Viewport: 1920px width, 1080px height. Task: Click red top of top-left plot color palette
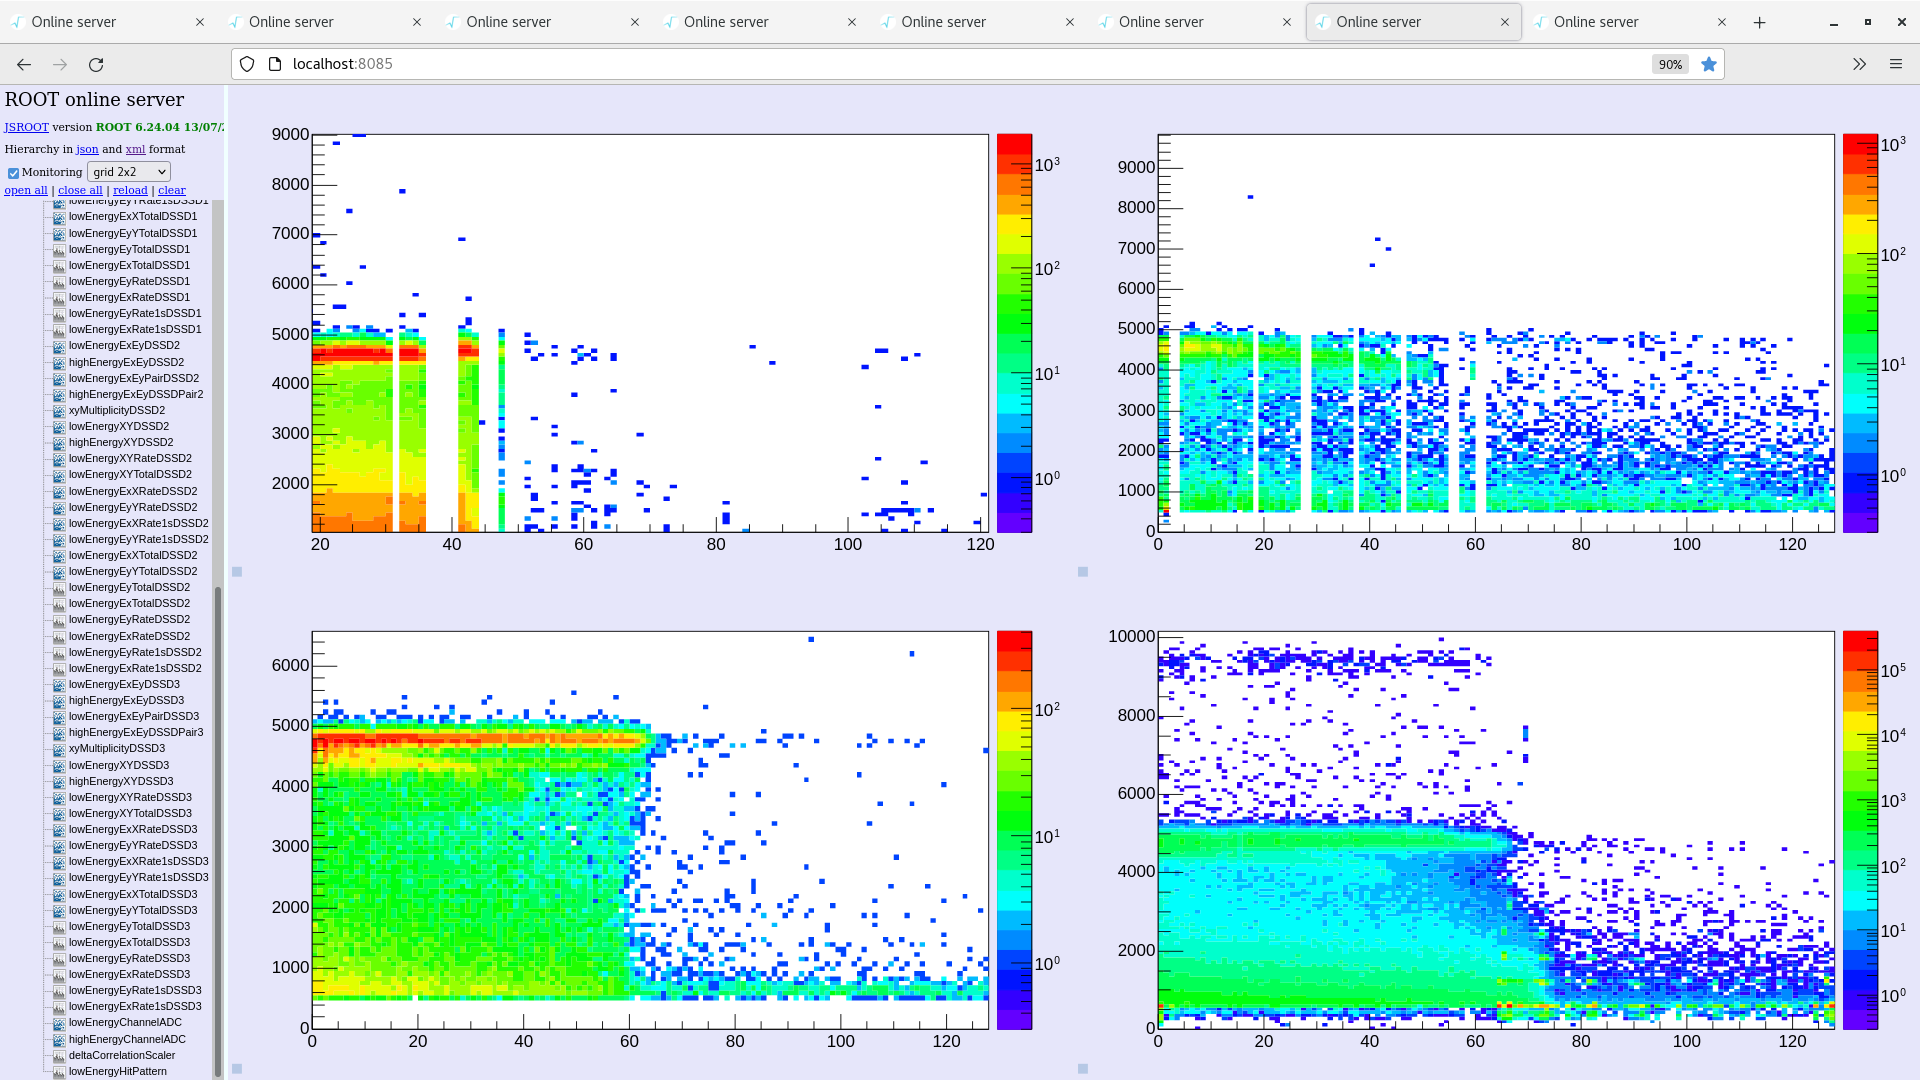[1014, 144]
